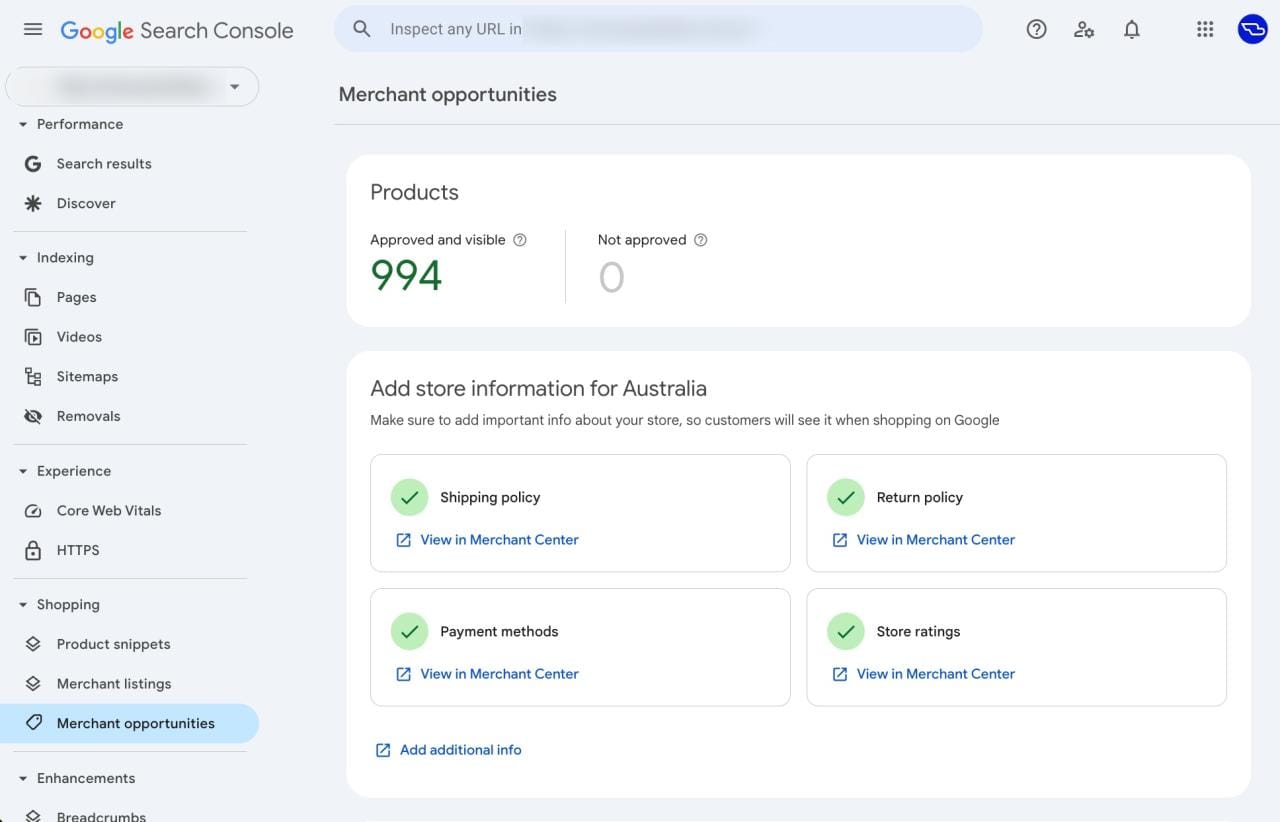The image size is (1280, 822).
Task: Click the search magnifier icon
Action: tap(362, 29)
